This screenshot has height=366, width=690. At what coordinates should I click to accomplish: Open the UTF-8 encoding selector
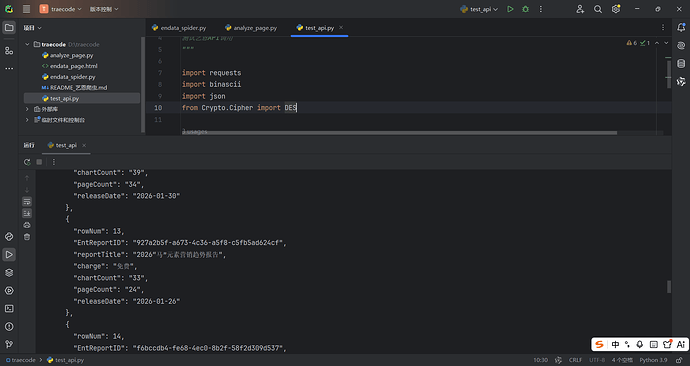tap(597, 360)
